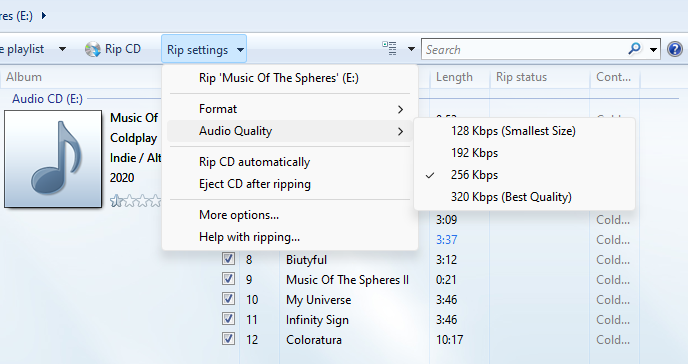Open View options dropdown arrow
Viewport: 688px width, 364px height.
tap(411, 49)
